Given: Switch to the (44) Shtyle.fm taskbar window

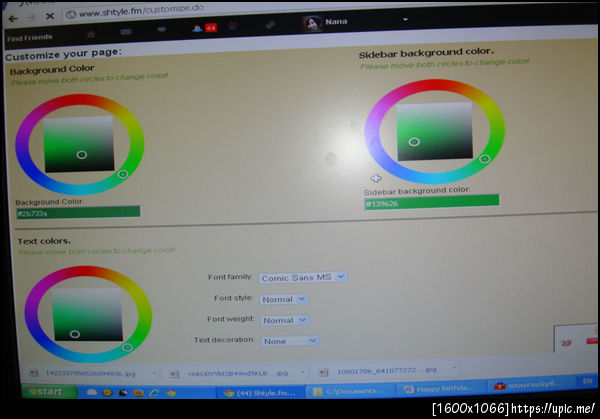Looking at the screenshot, I should click(260, 393).
